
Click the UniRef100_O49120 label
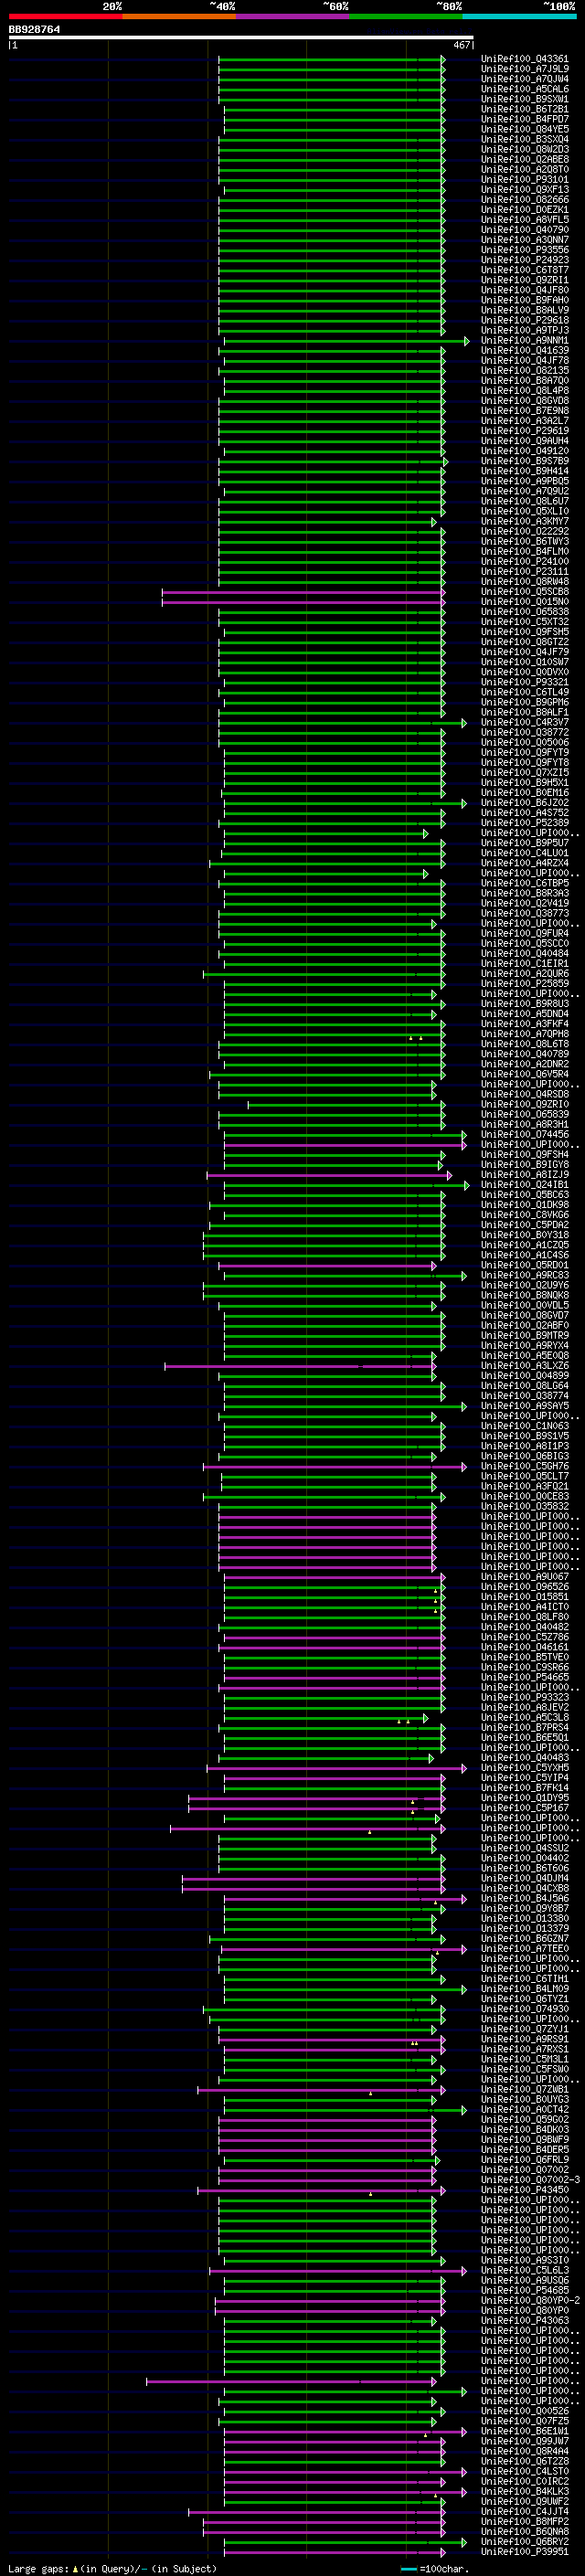coord(525,451)
